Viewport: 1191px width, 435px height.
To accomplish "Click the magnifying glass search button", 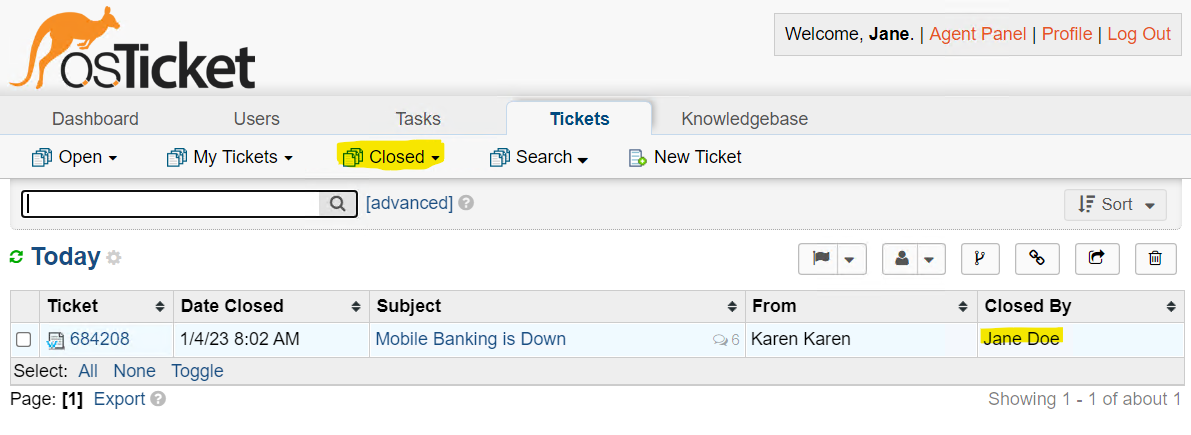I will point(338,204).
